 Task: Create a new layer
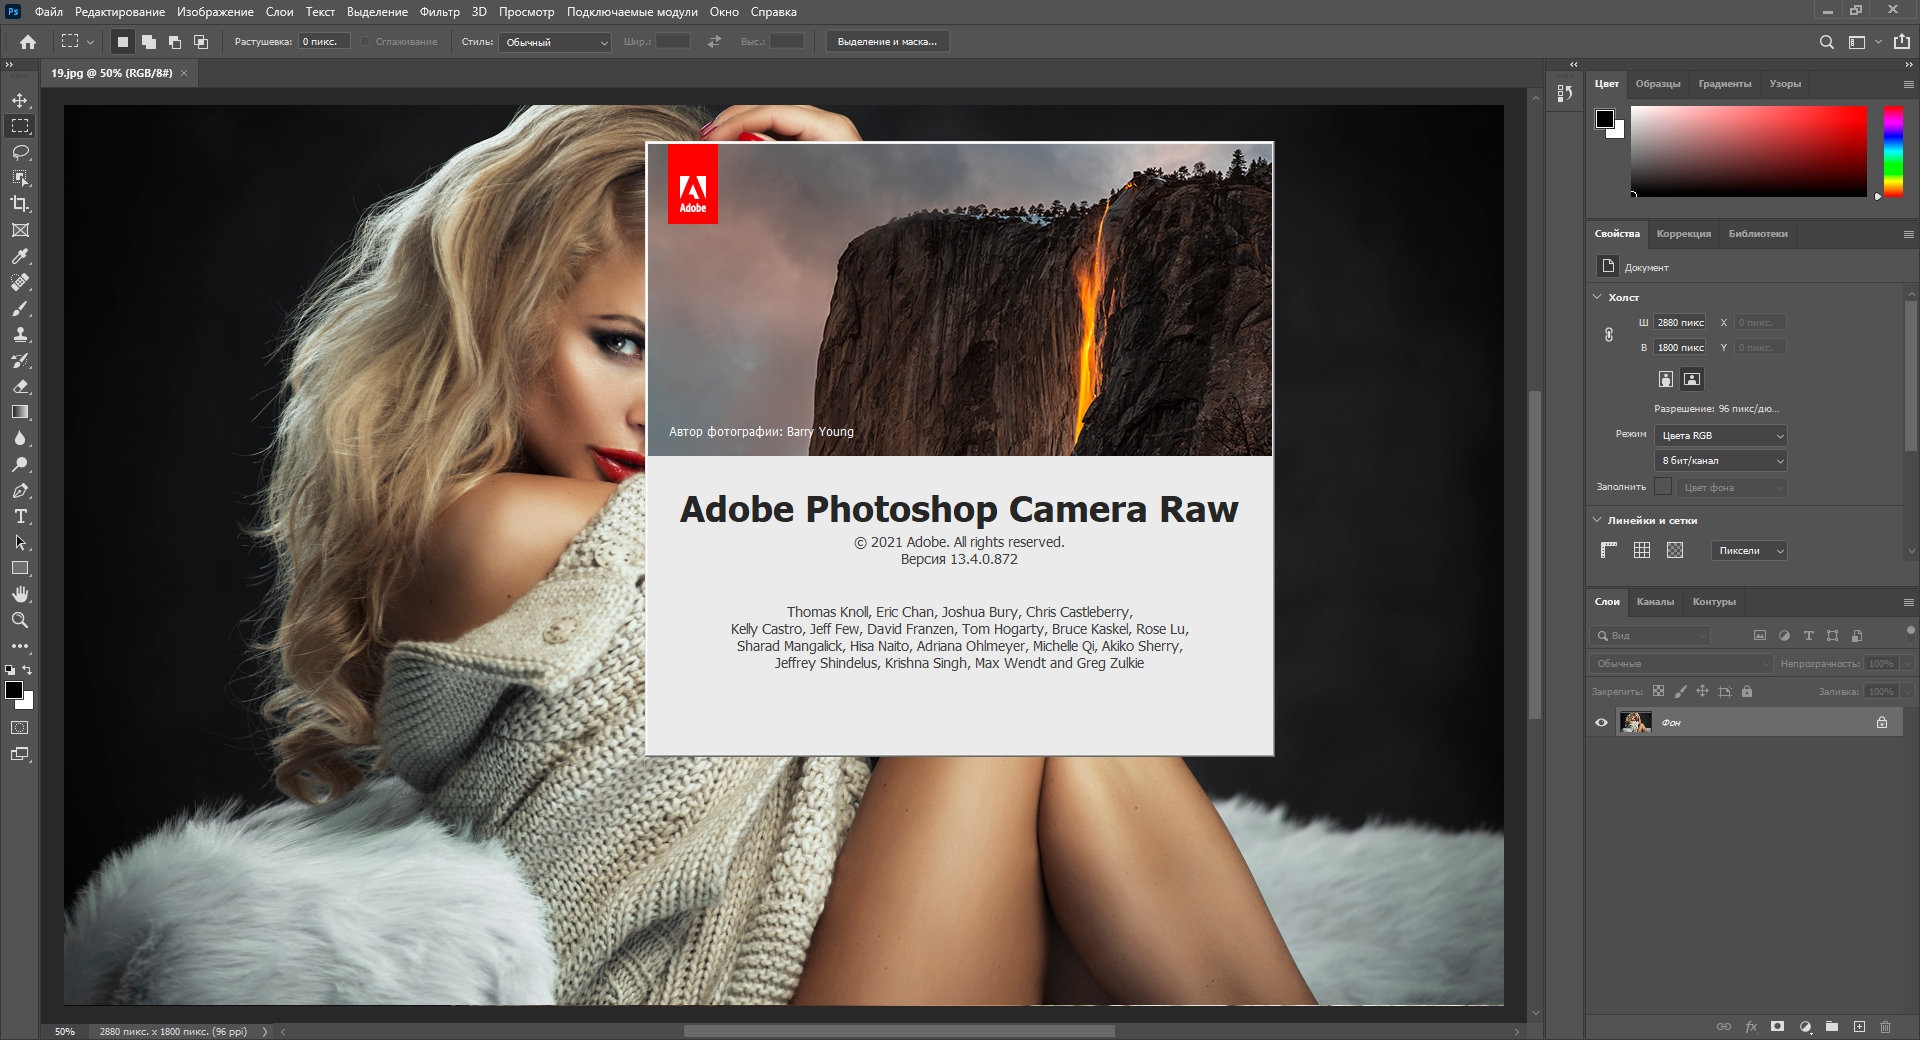click(1859, 1026)
